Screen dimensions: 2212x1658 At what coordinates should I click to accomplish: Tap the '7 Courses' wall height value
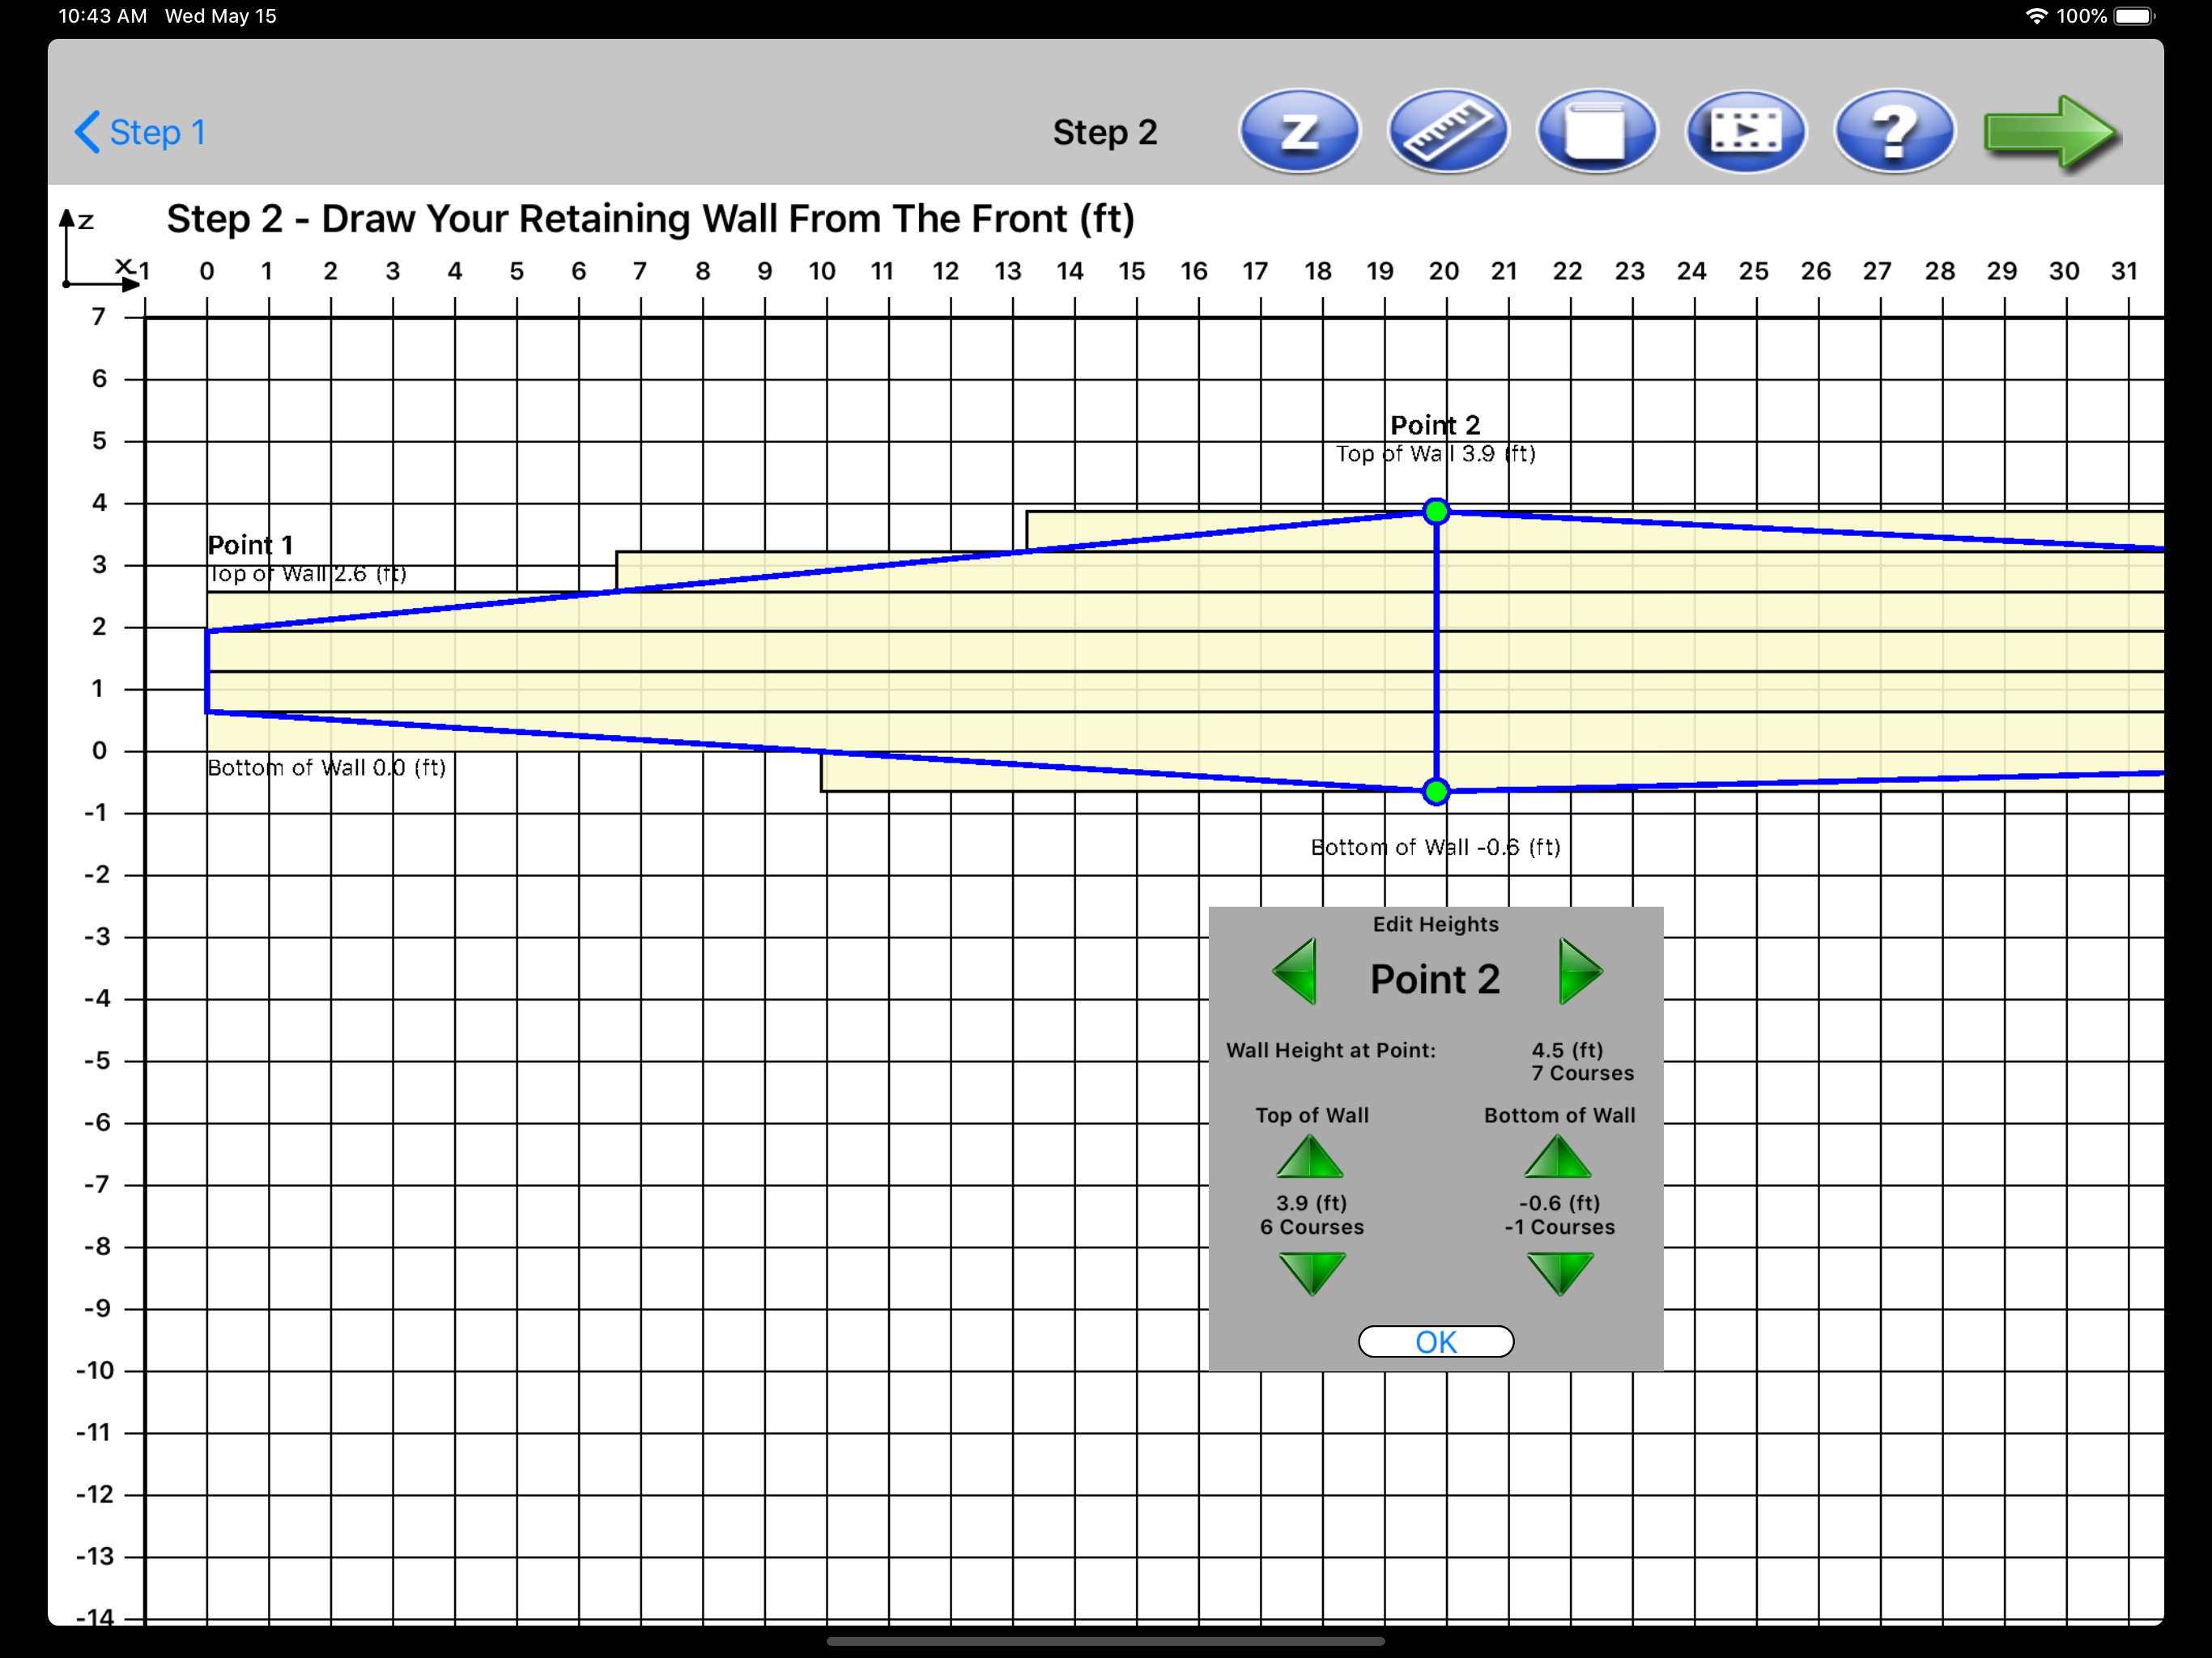(1583, 1073)
